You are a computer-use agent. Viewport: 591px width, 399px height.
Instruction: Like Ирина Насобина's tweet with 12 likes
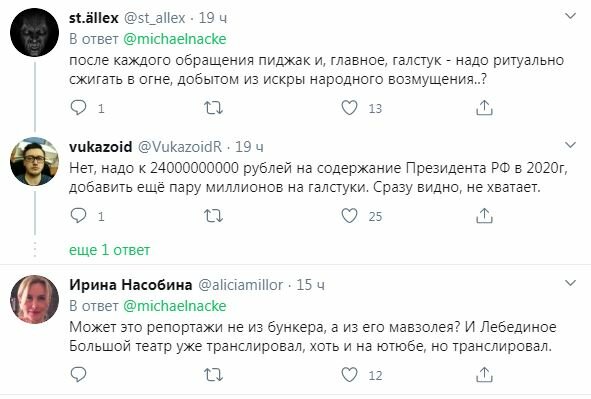click(349, 375)
